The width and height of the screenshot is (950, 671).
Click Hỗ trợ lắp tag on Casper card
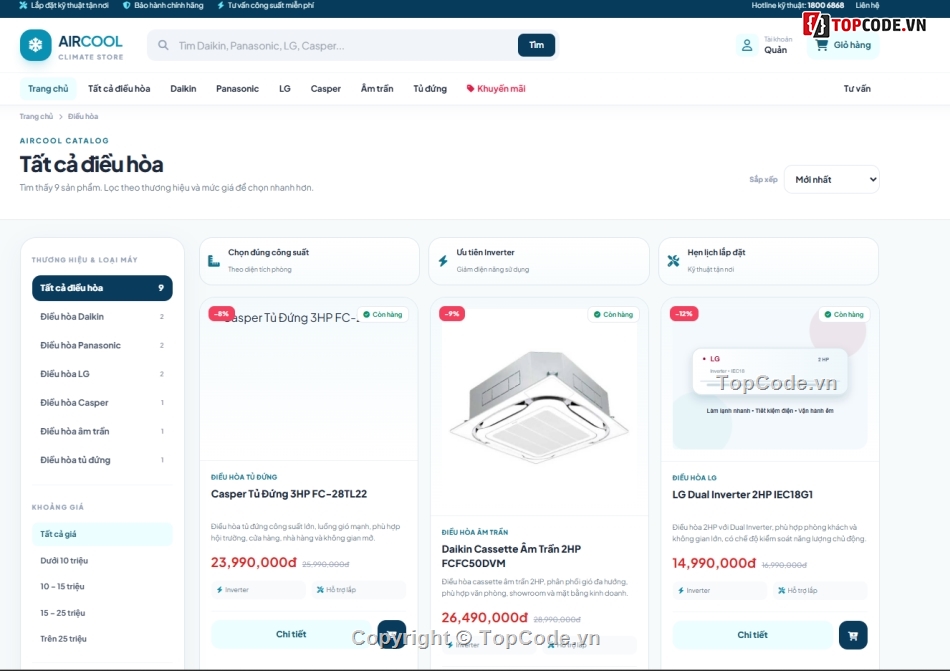[x=359, y=590]
